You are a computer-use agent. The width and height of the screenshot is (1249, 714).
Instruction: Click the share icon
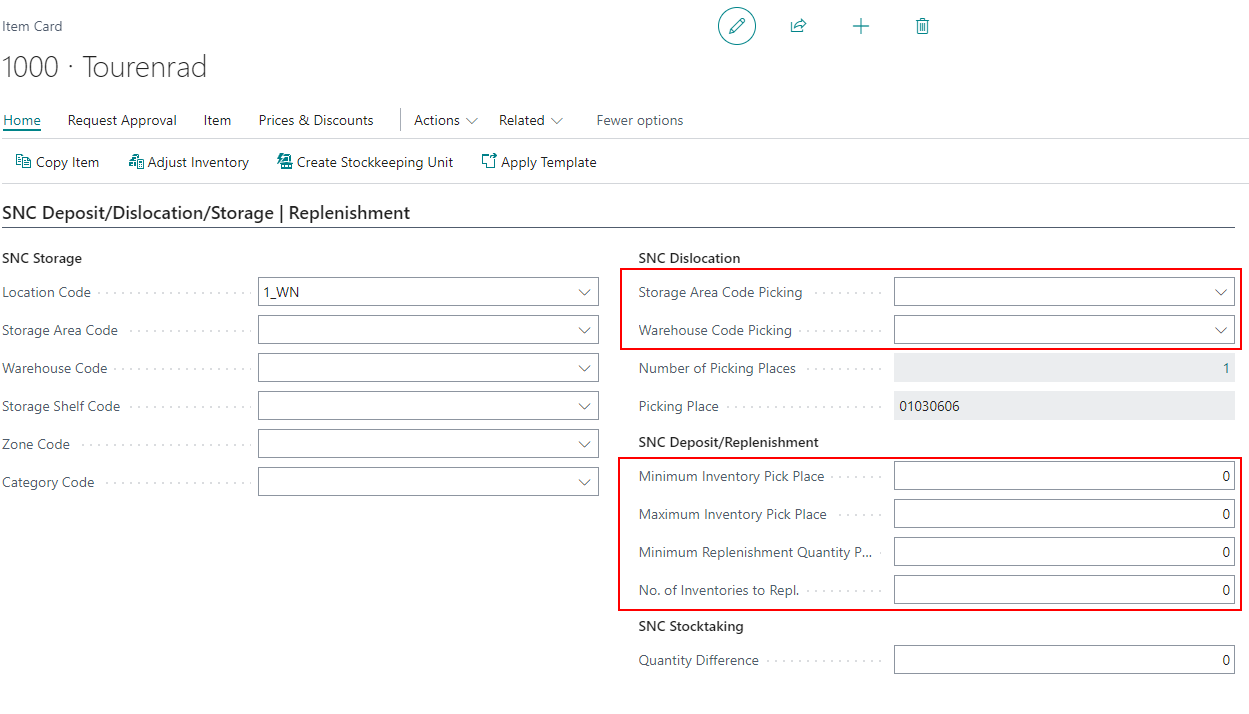coord(798,26)
